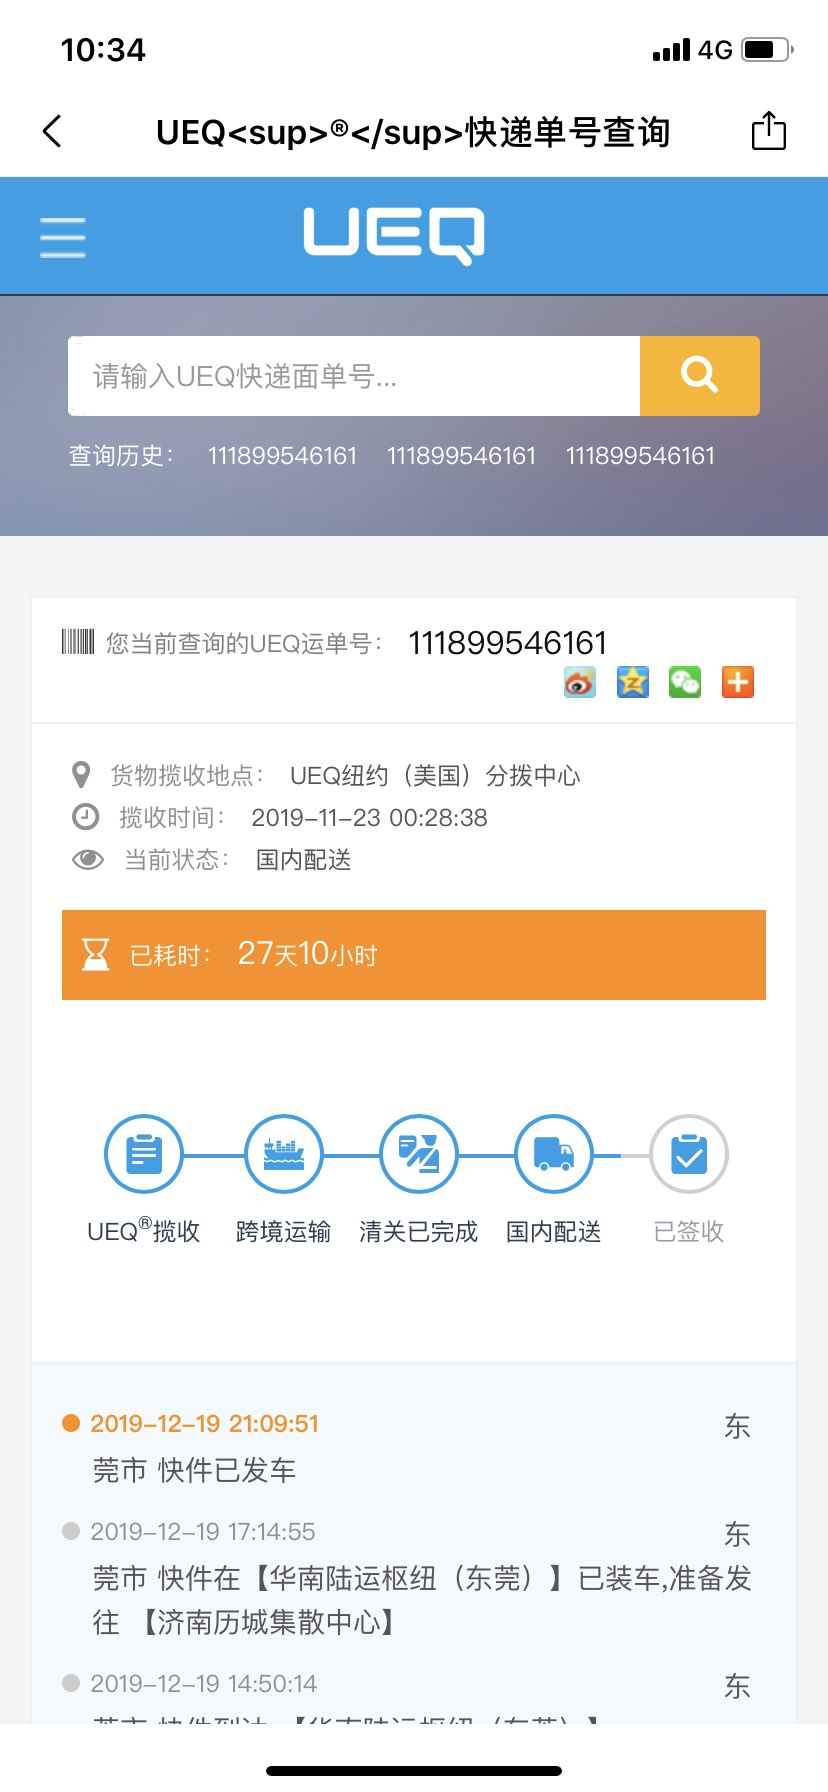Tap the eye icon by 当前状态
This screenshot has height=1792, width=828.
click(x=88, y=859)
